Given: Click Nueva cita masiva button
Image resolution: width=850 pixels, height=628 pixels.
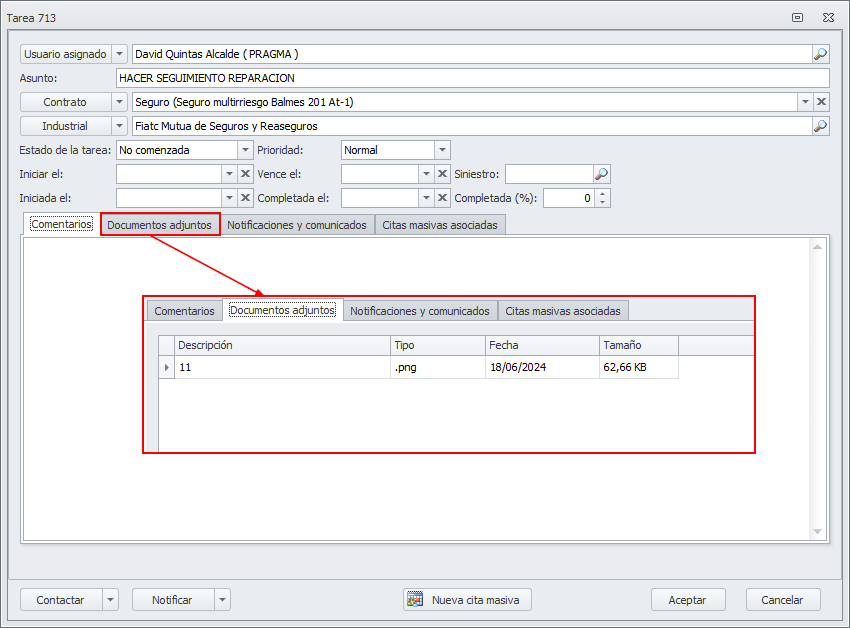Looking at the screenshot, I should (467, 600).
